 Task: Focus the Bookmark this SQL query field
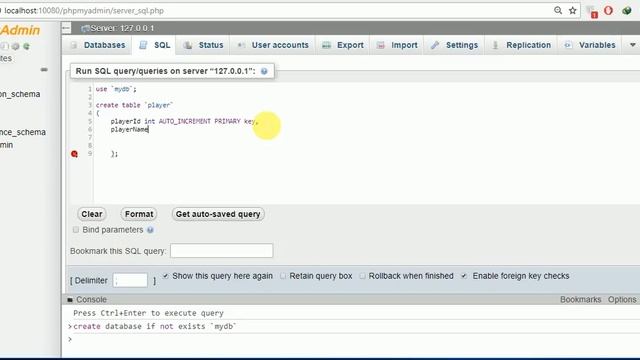tap(222, 251)
